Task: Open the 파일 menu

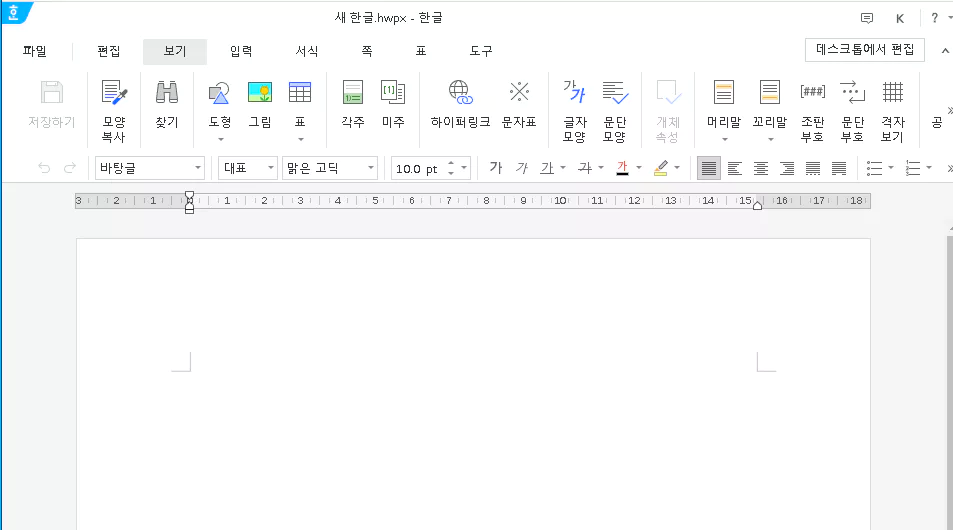Action: [35, 52]
